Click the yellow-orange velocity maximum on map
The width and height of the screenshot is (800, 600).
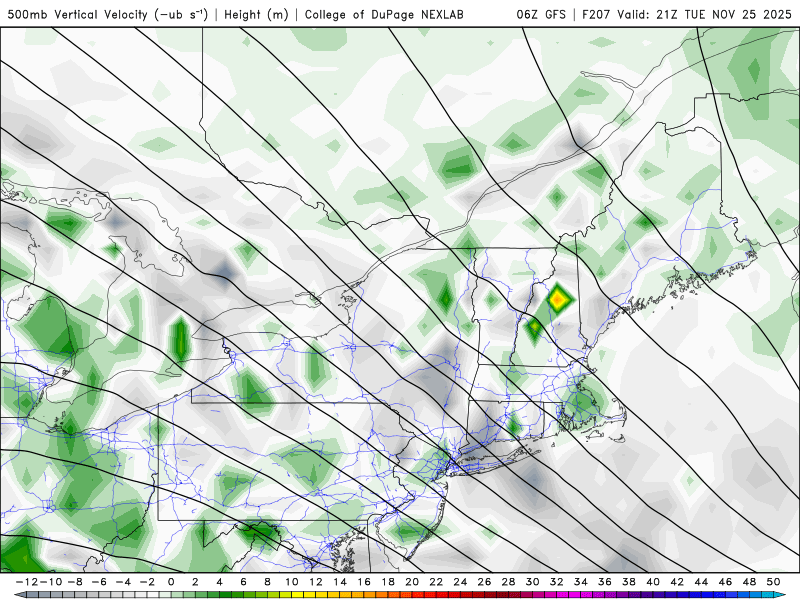pyautogui.click(x=558, y=300)
